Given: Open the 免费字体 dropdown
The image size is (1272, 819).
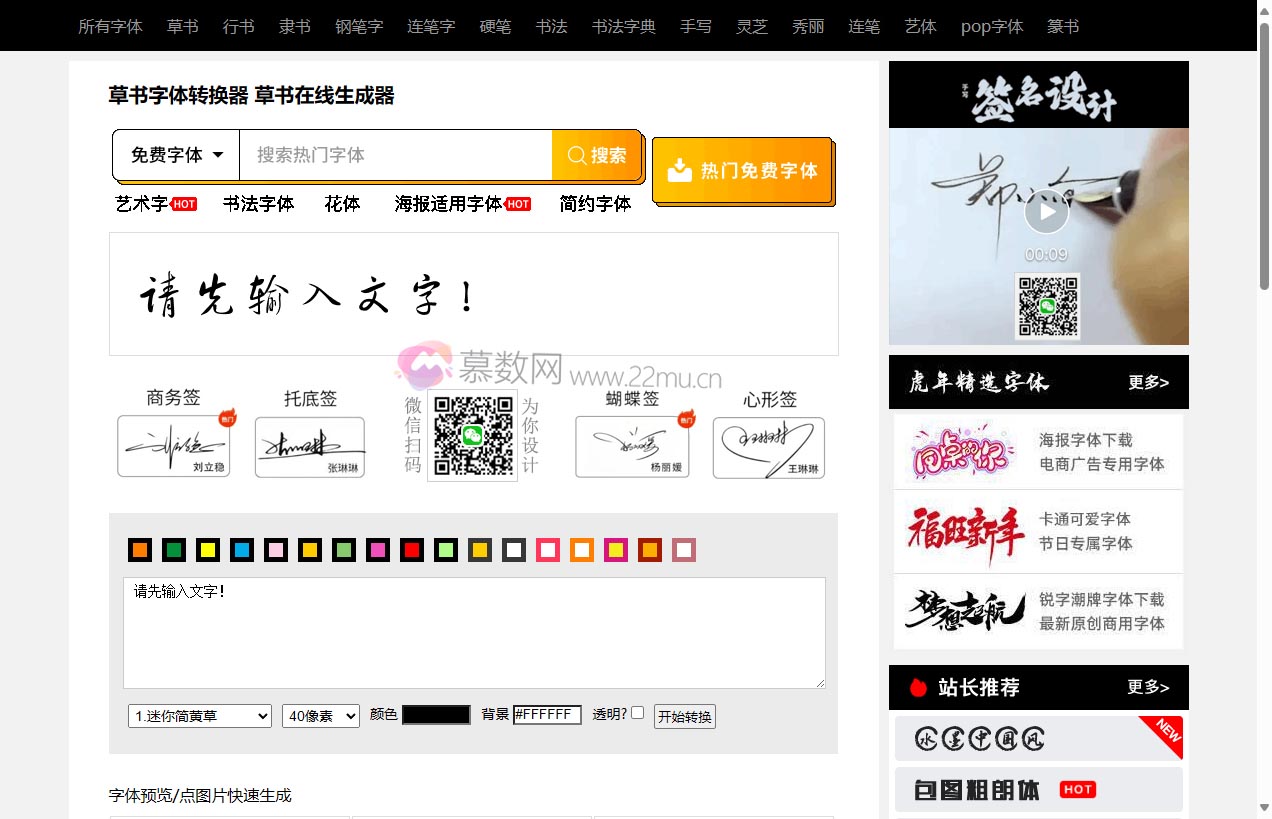Looking at the screenshot, I should [x=175, y=155].
